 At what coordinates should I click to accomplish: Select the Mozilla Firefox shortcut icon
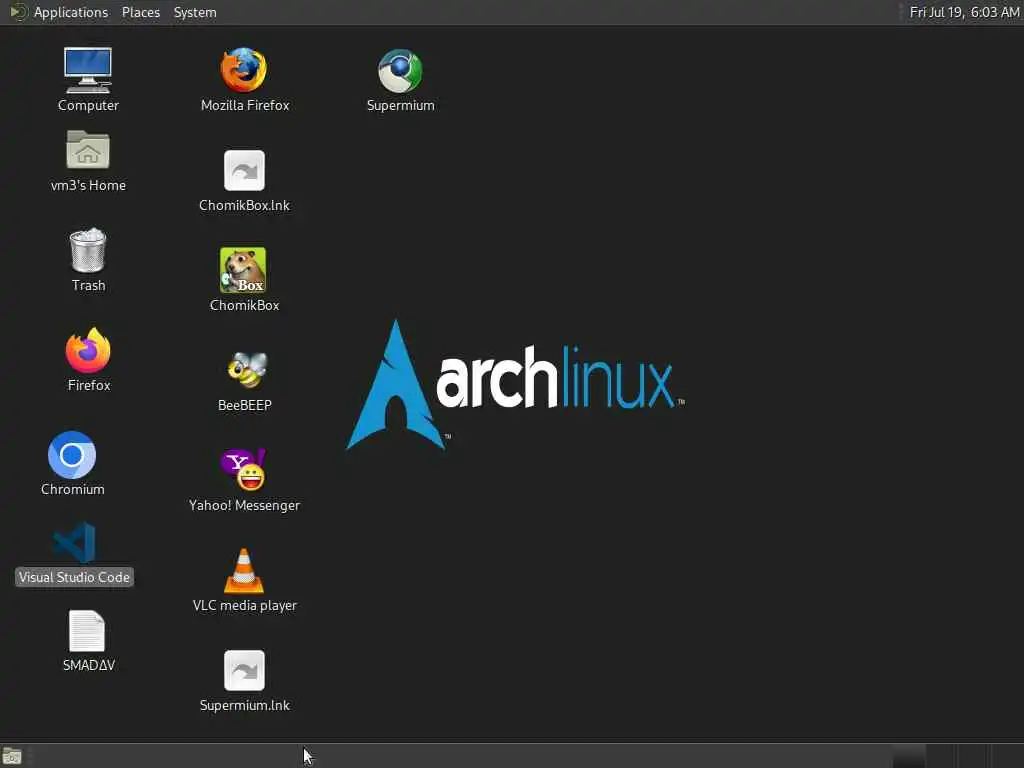pyautogui.click(x=244, y=70)
